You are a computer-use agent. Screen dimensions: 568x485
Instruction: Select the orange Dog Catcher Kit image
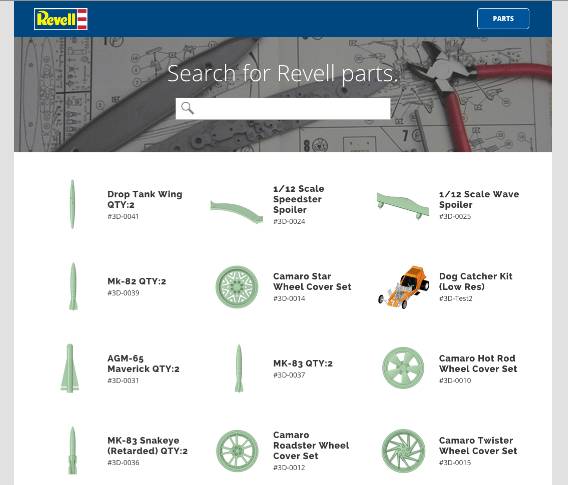(x=404, y=287)
